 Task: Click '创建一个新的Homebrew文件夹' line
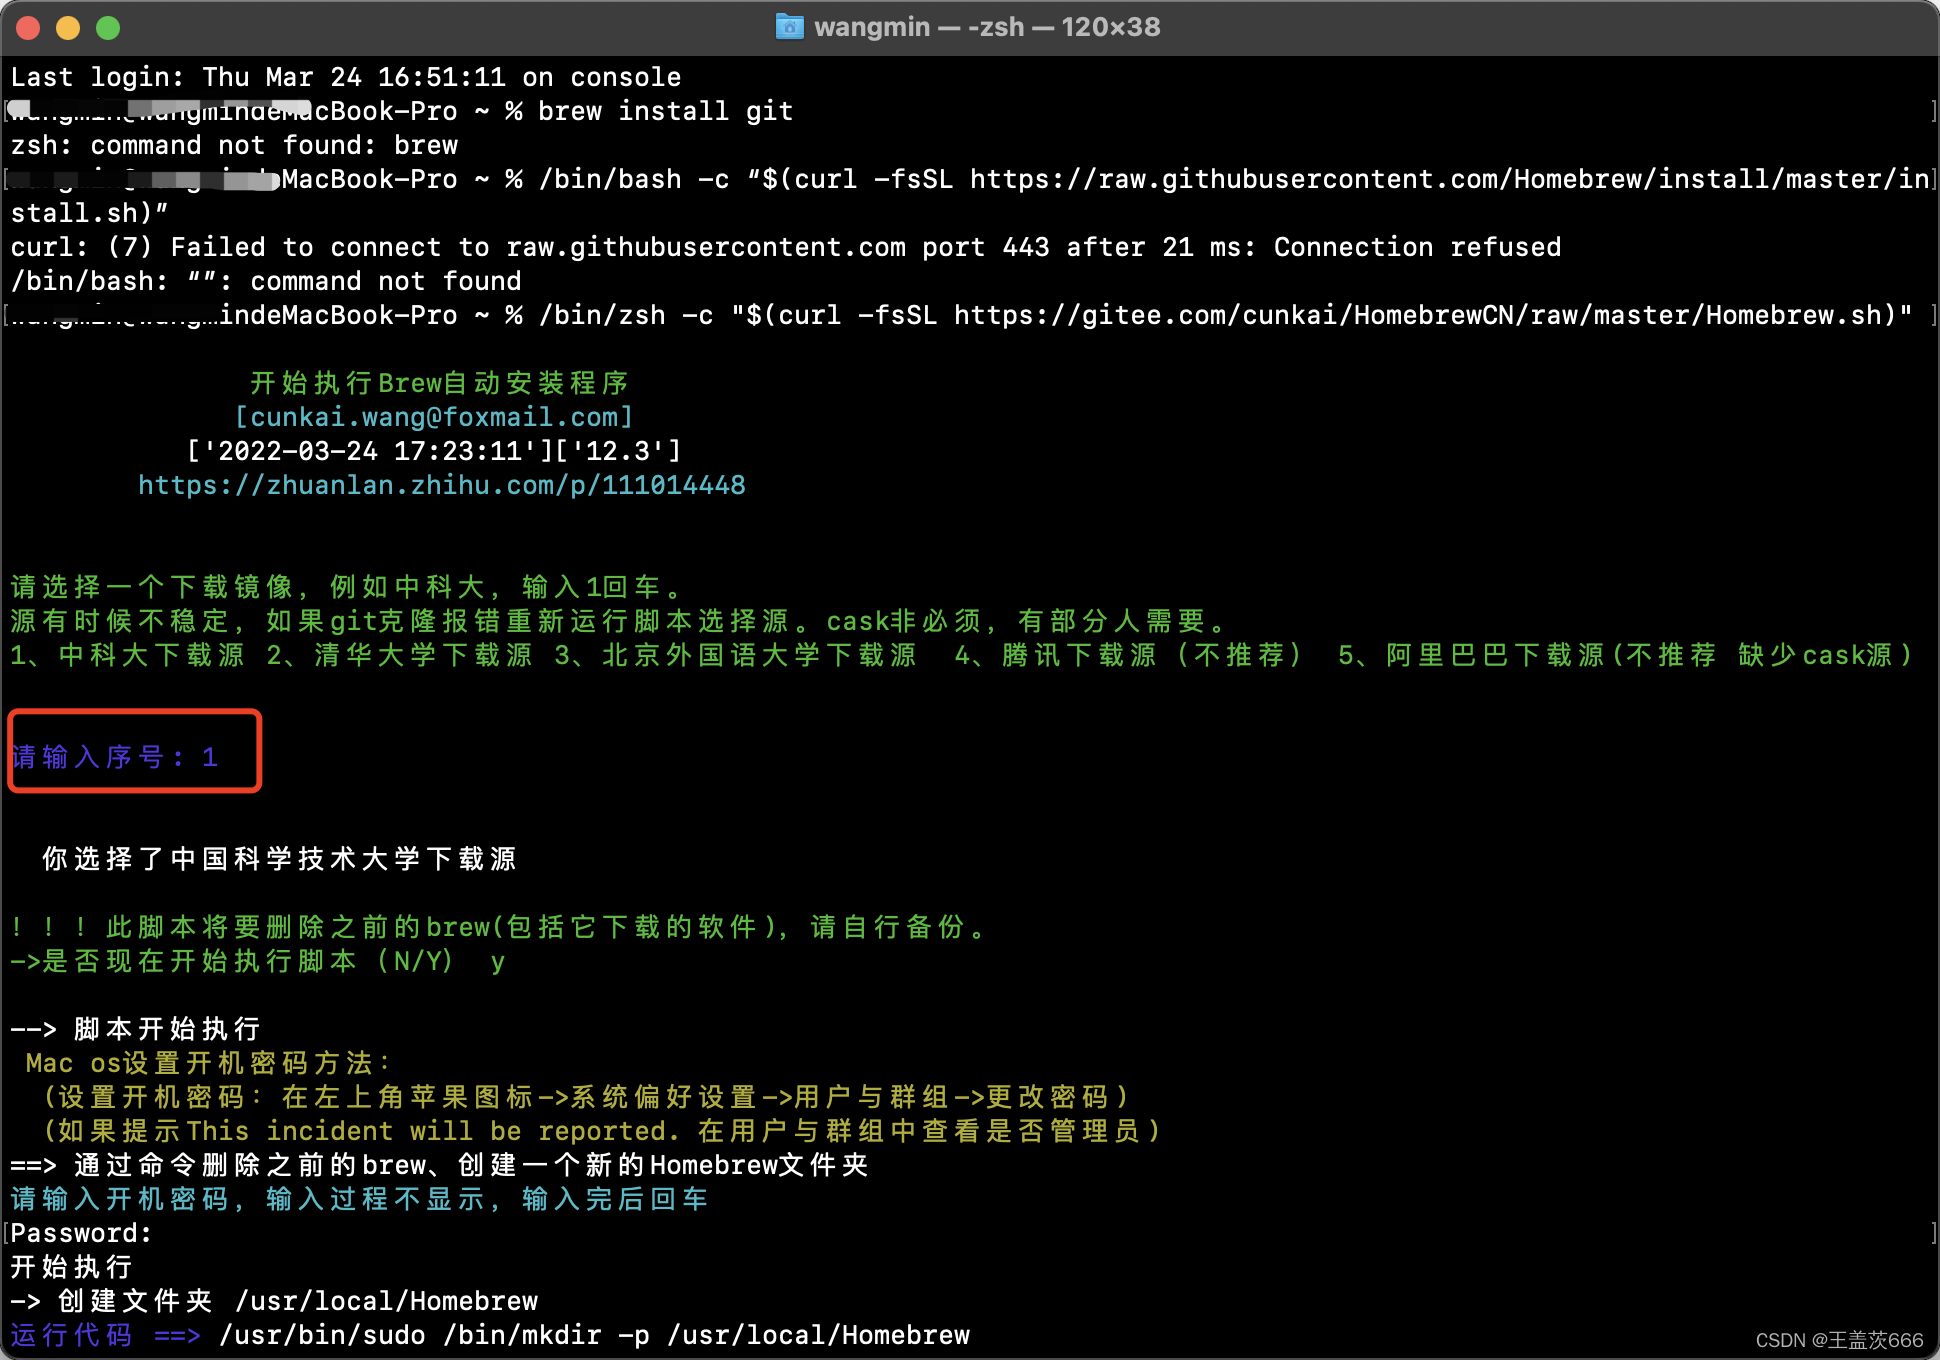(x=440, y=1166)
